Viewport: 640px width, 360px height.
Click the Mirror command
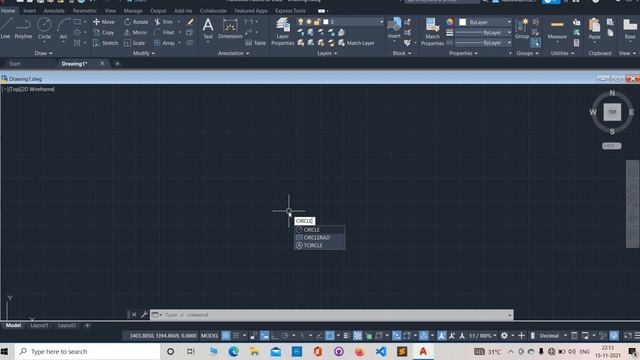(x=136, y=32)
